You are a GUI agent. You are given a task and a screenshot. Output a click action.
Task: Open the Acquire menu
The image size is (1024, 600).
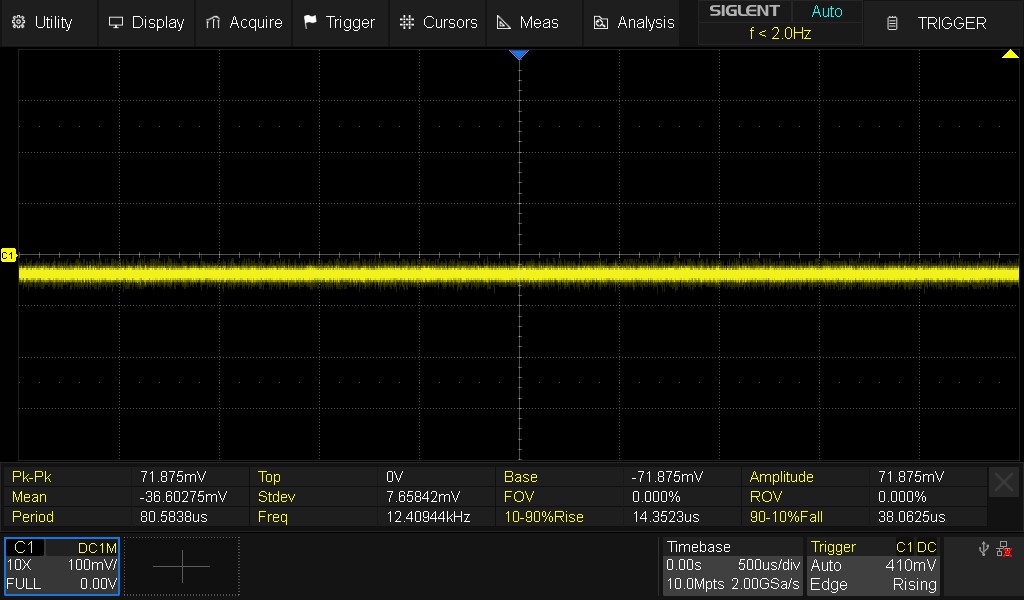[244, 23]
